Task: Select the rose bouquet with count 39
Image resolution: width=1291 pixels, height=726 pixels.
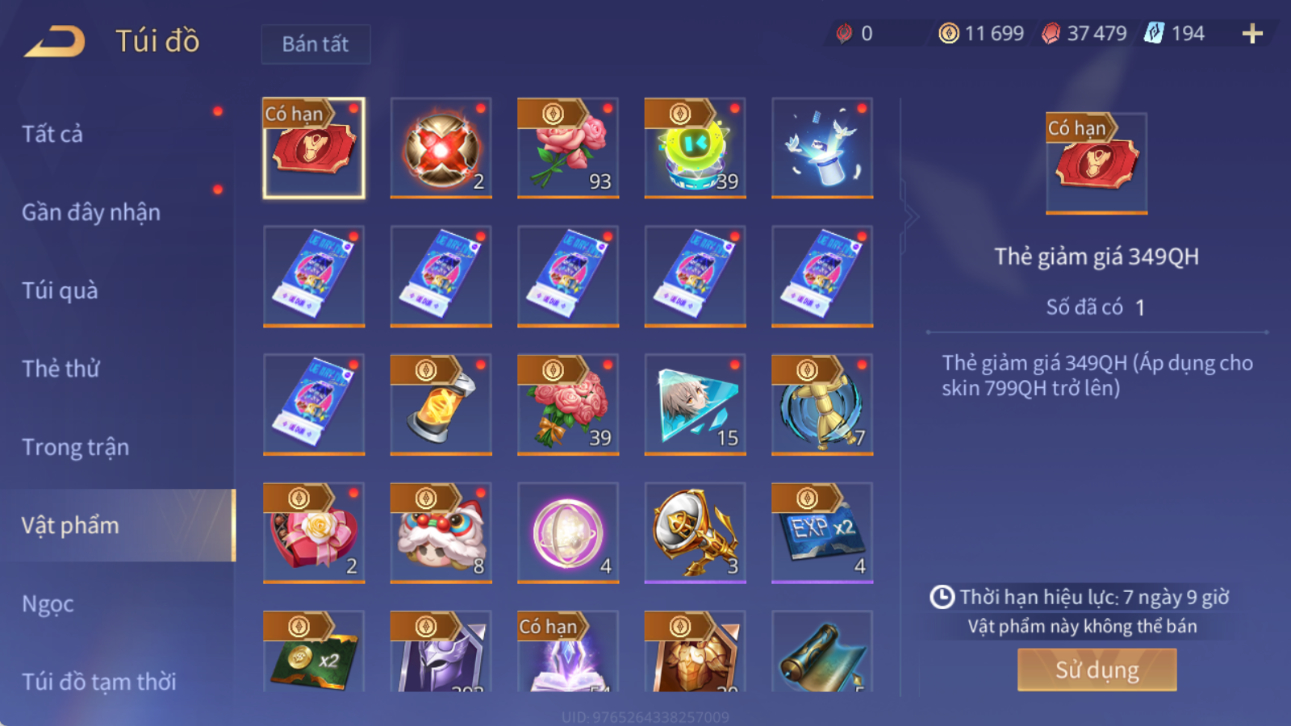Action: click(x=568, y=405)
